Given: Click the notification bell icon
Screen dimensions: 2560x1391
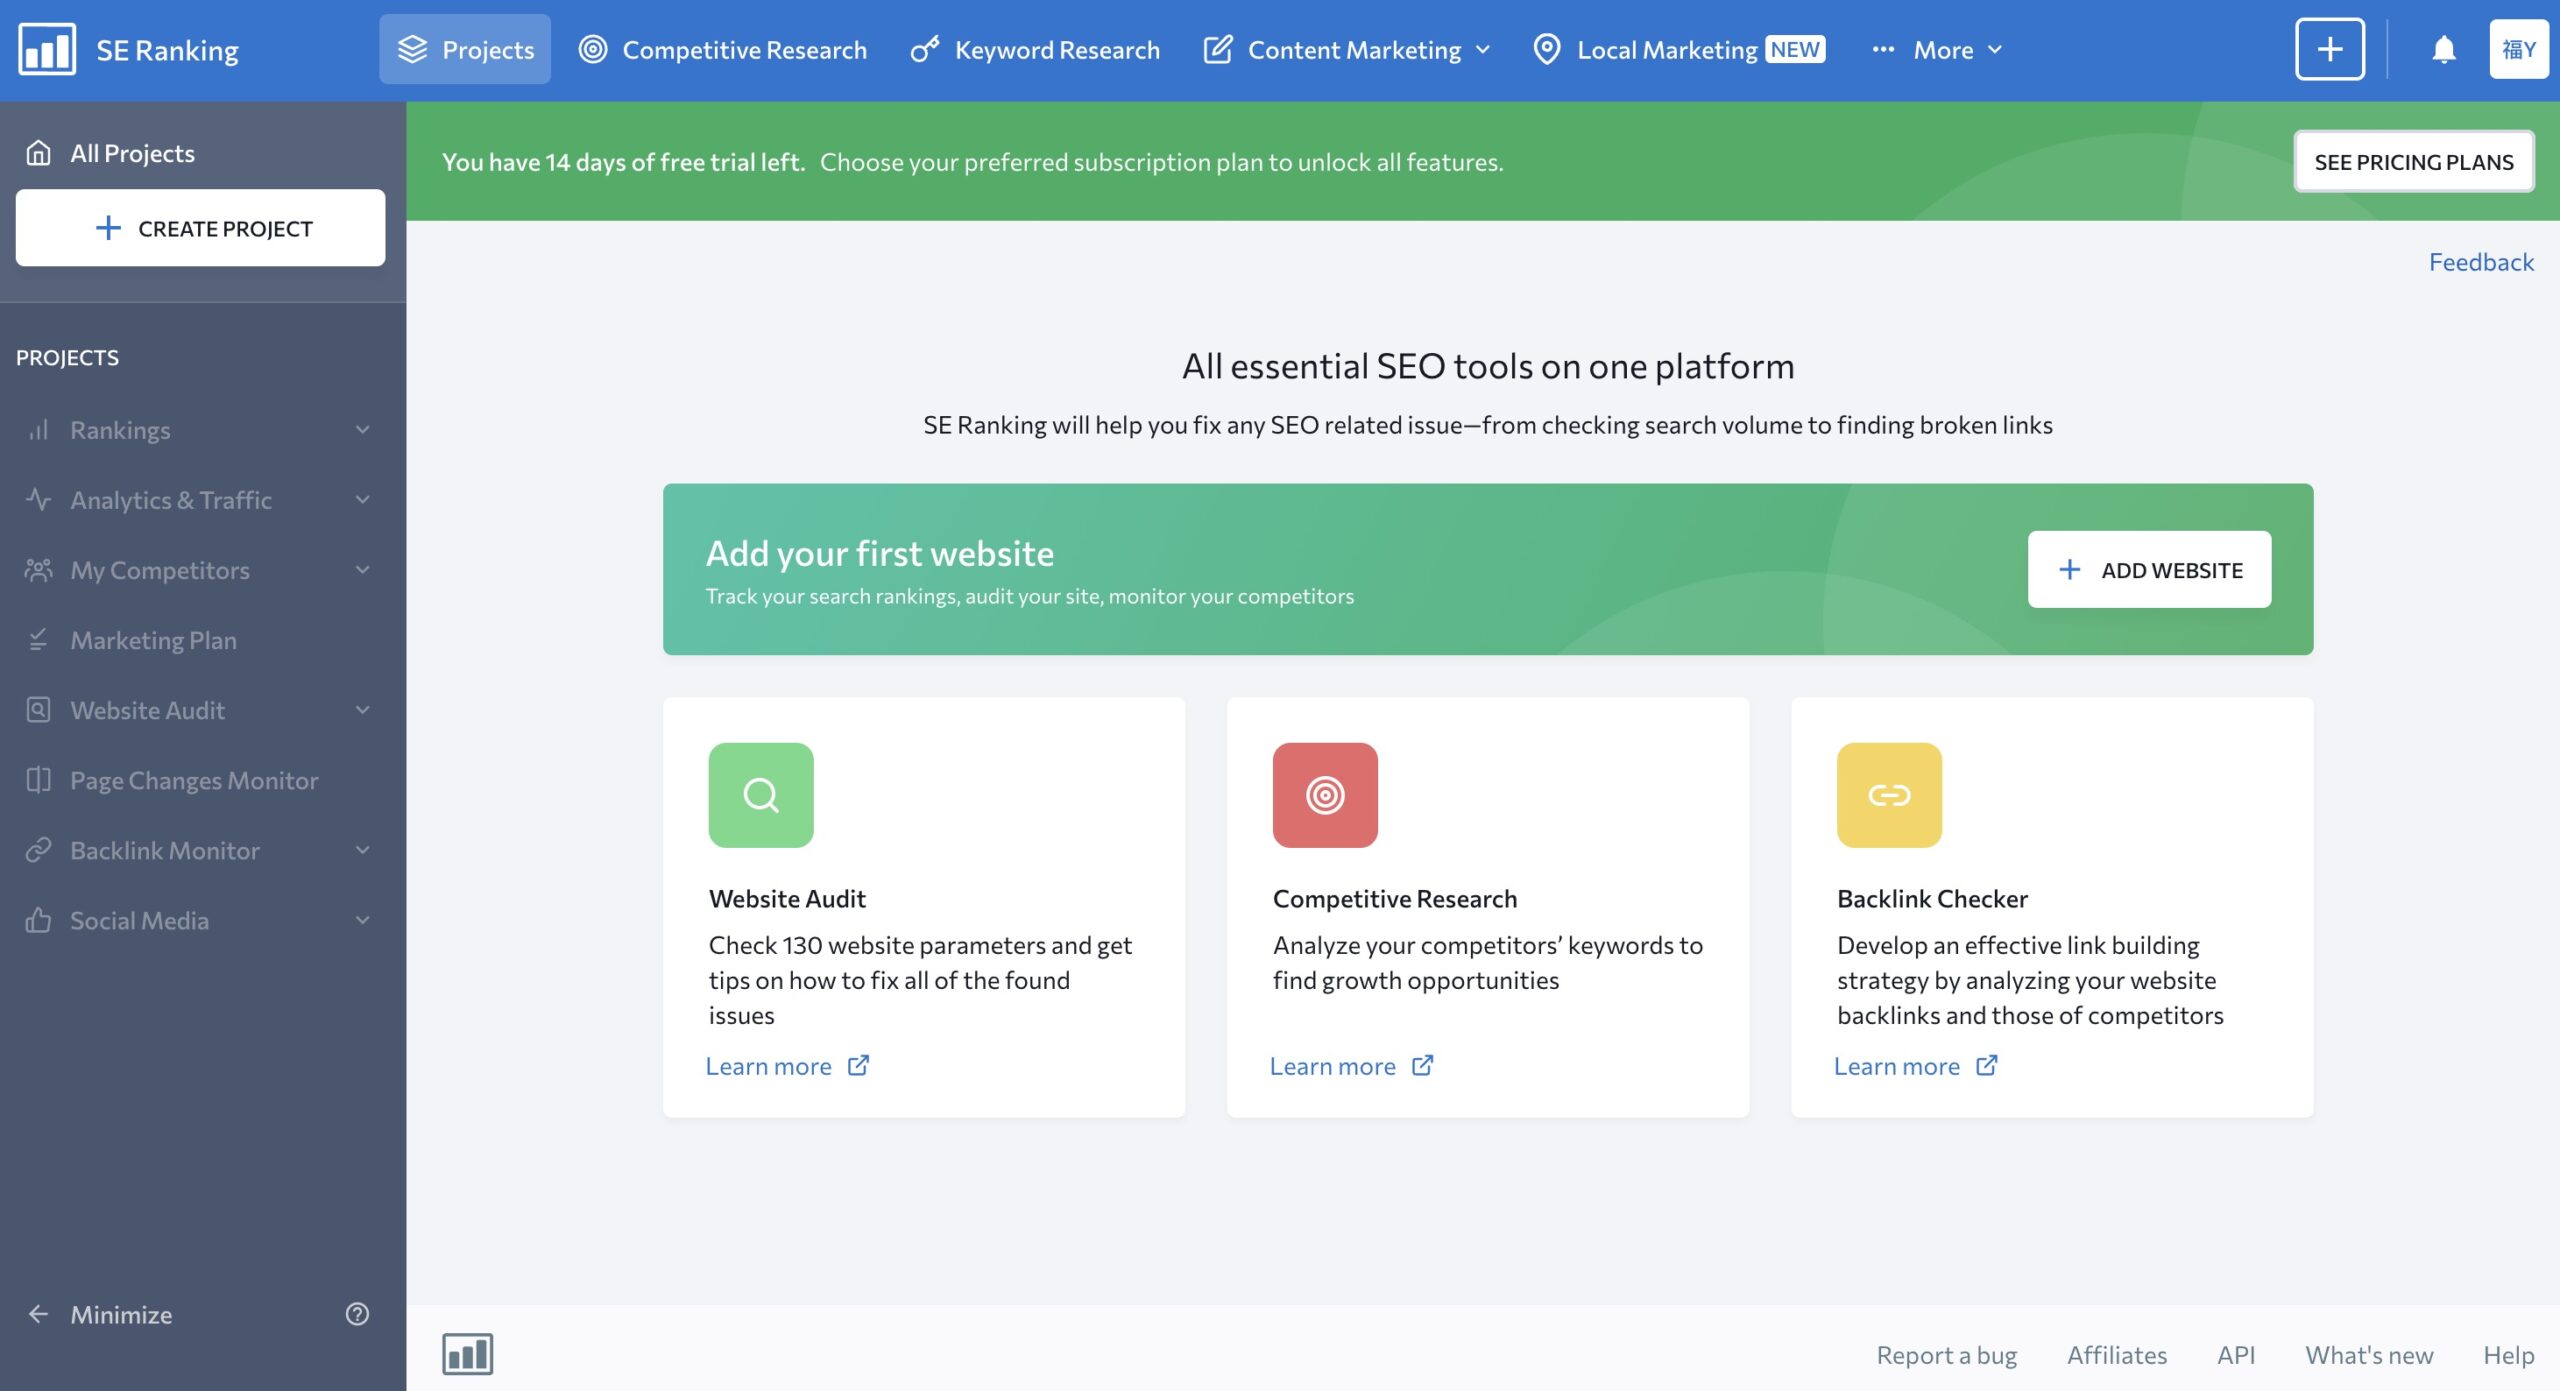Looking at the screenshot, I should (x=2443, y=49).
